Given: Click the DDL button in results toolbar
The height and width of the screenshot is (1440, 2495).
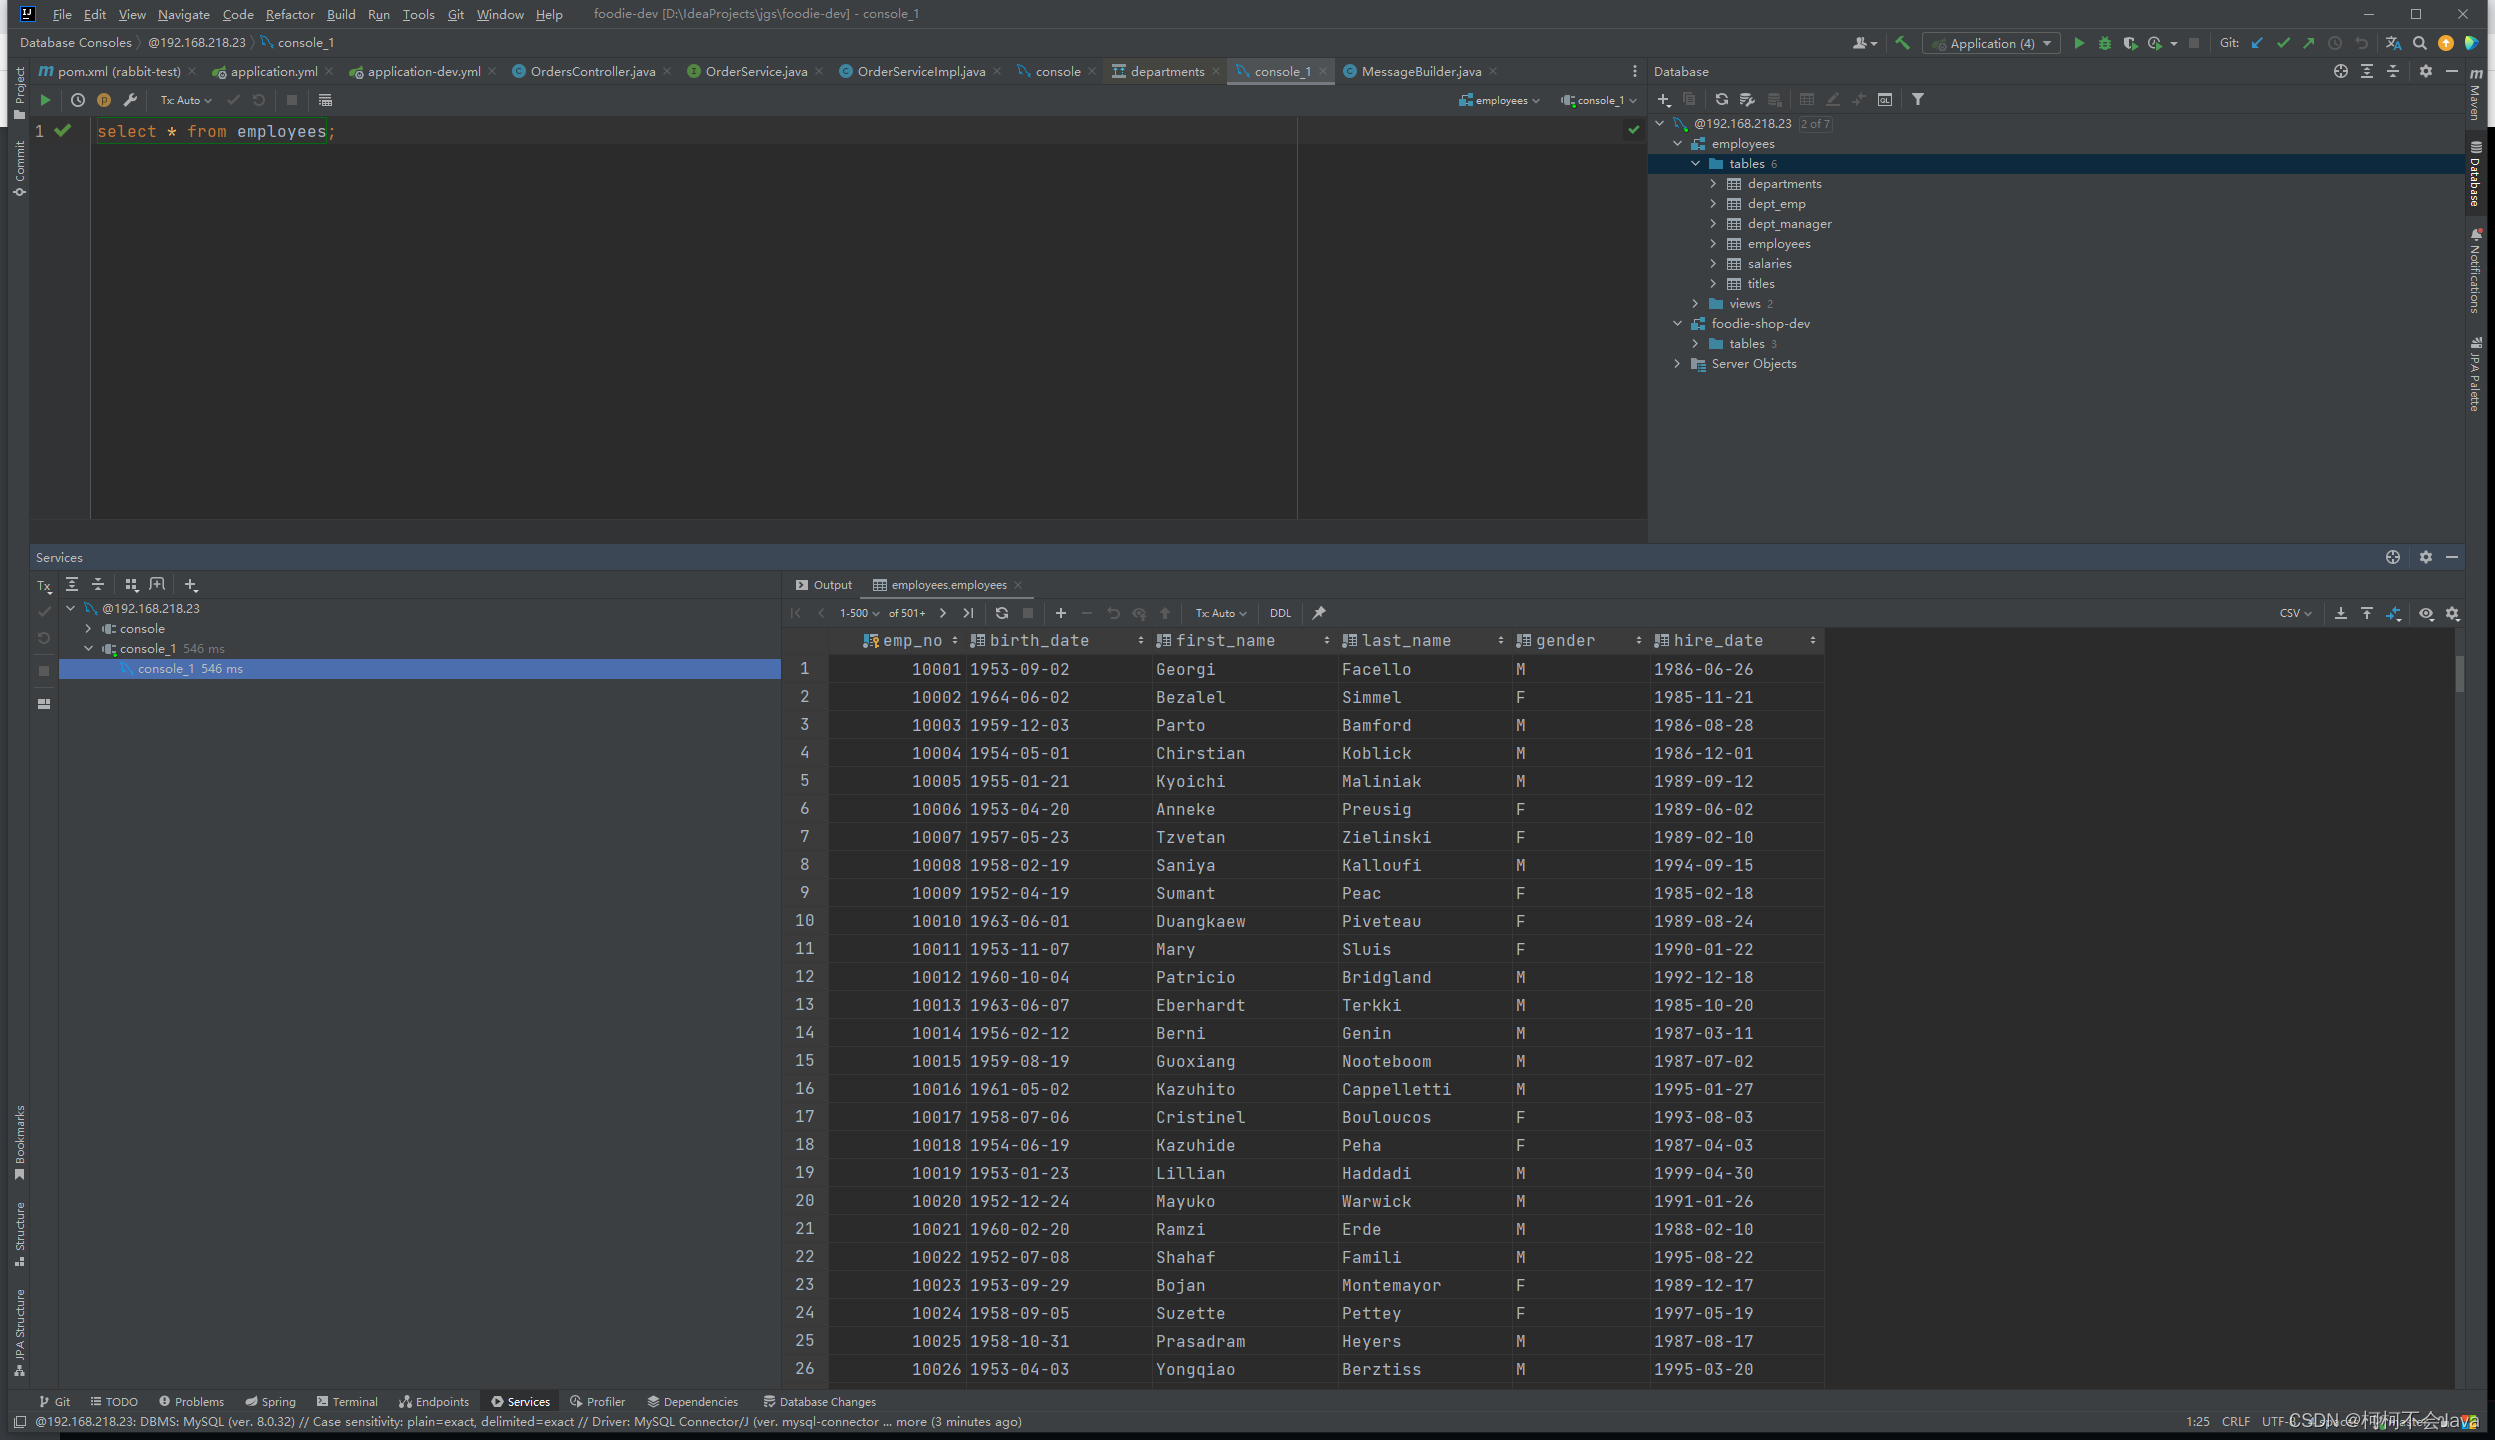Looking at the screenshot, I should (1280, 613).
